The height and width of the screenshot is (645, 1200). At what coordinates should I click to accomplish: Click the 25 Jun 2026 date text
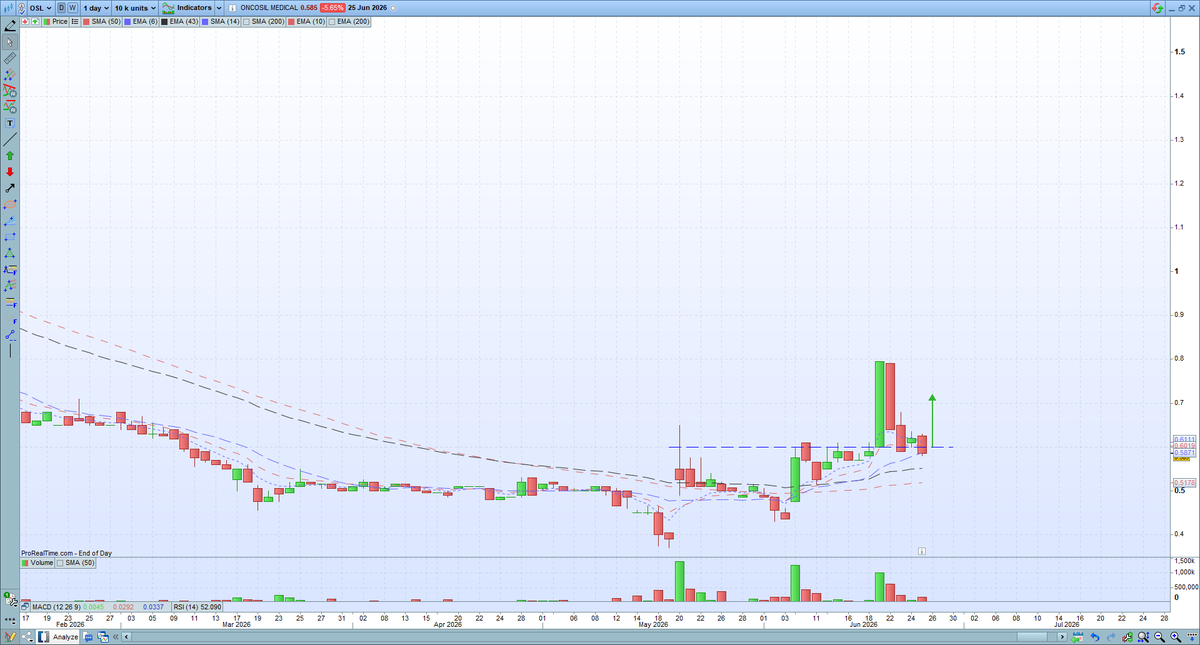[367, 8]
